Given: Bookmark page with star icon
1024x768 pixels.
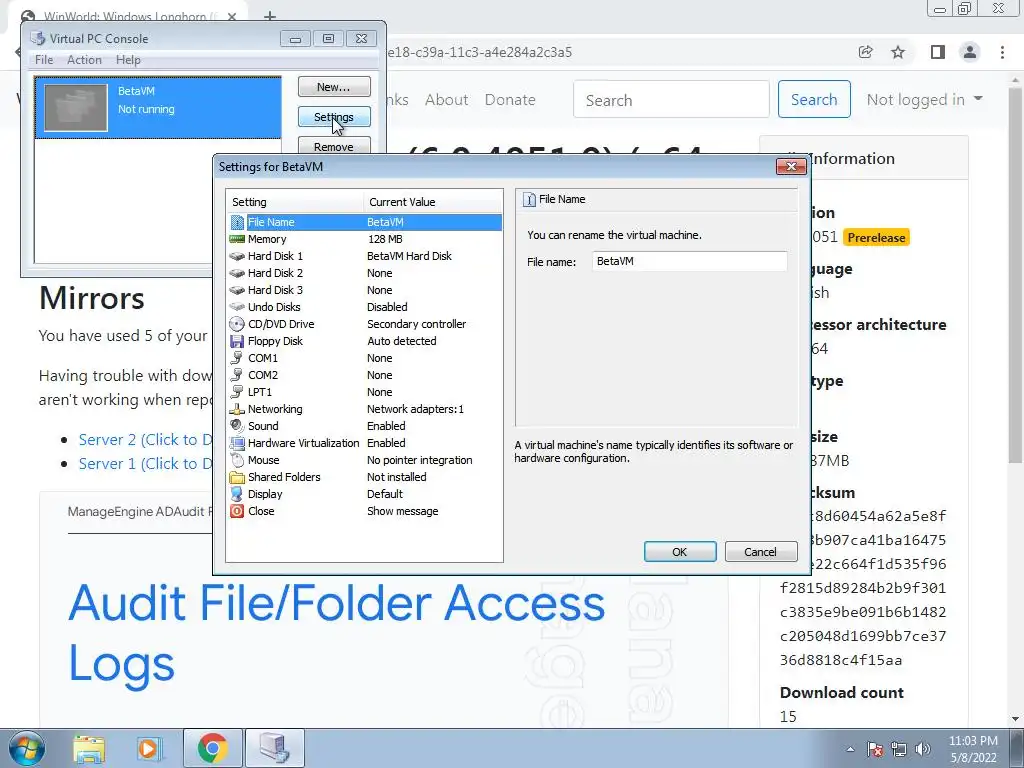Looking at the screenshot, I should (898, 52).
